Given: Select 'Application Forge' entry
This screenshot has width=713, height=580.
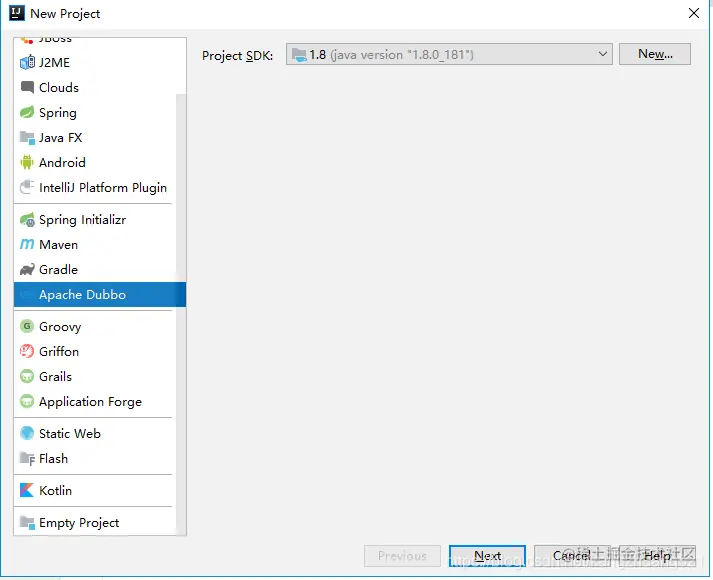Looking at the screenshot, I should pyautogui.click(x=95, y=401).
